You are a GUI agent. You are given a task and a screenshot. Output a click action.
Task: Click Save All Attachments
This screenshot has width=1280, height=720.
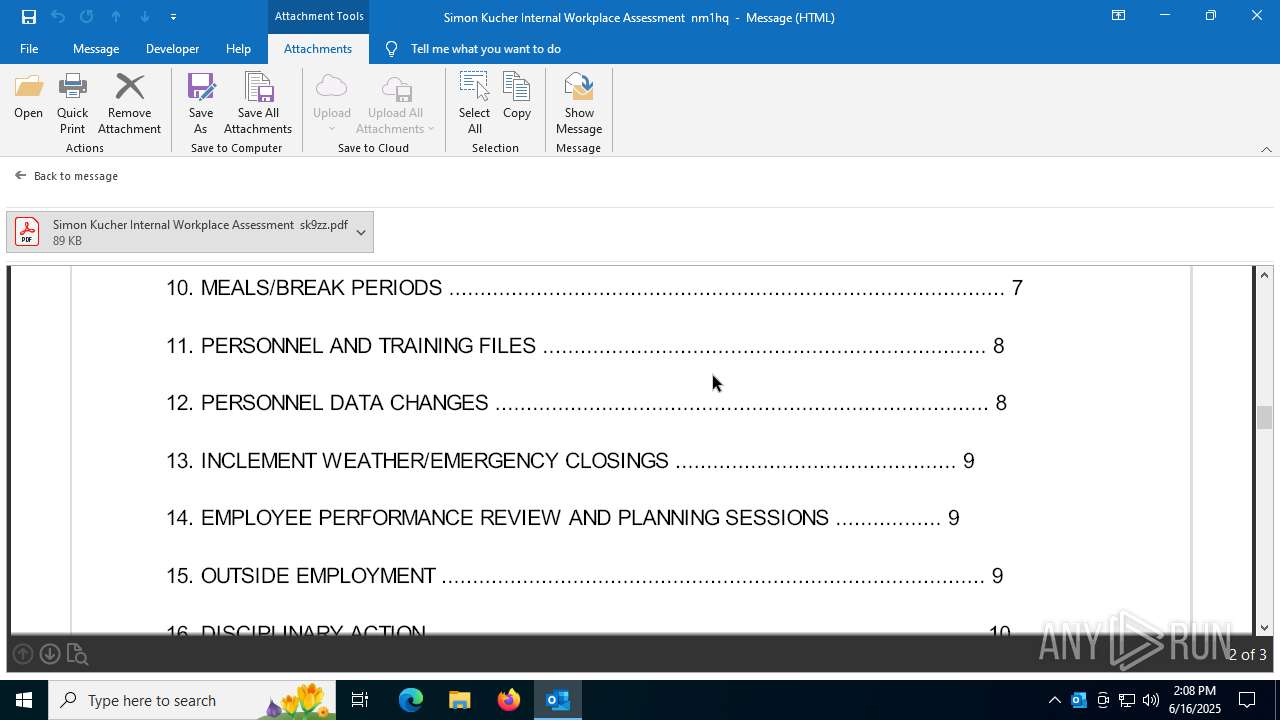coord(258,103)
